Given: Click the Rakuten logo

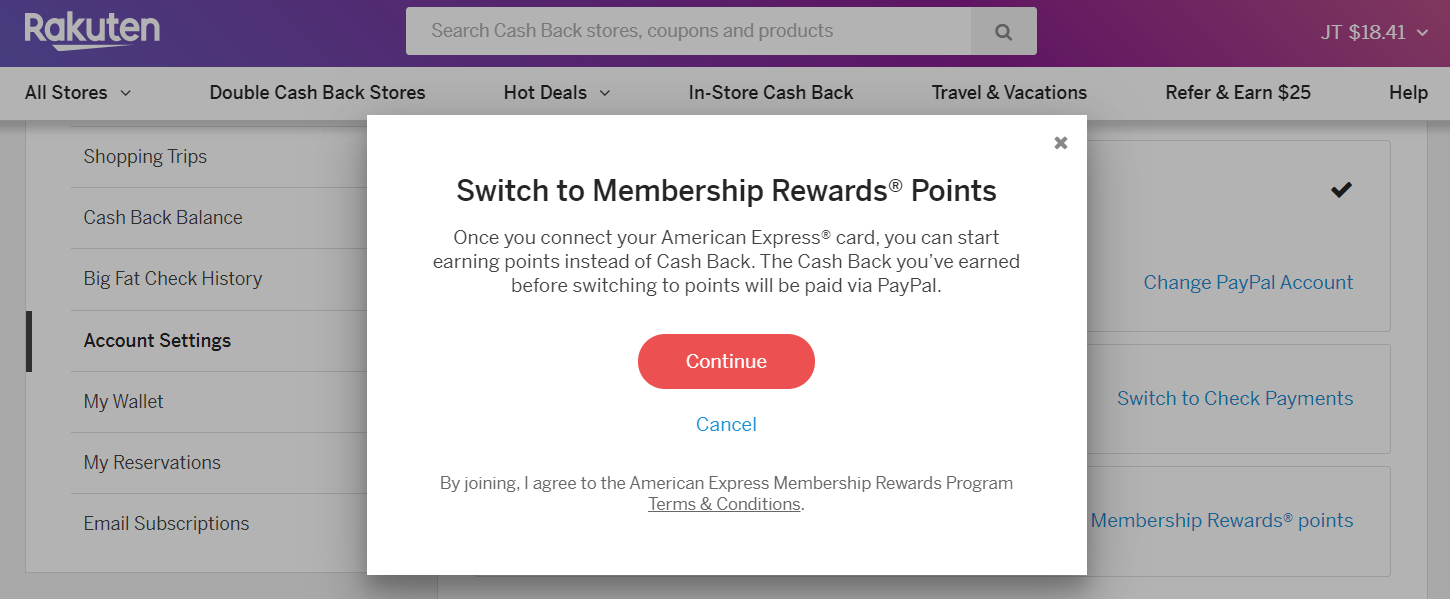Looking at the screenshot, I should tap(92, 30).
